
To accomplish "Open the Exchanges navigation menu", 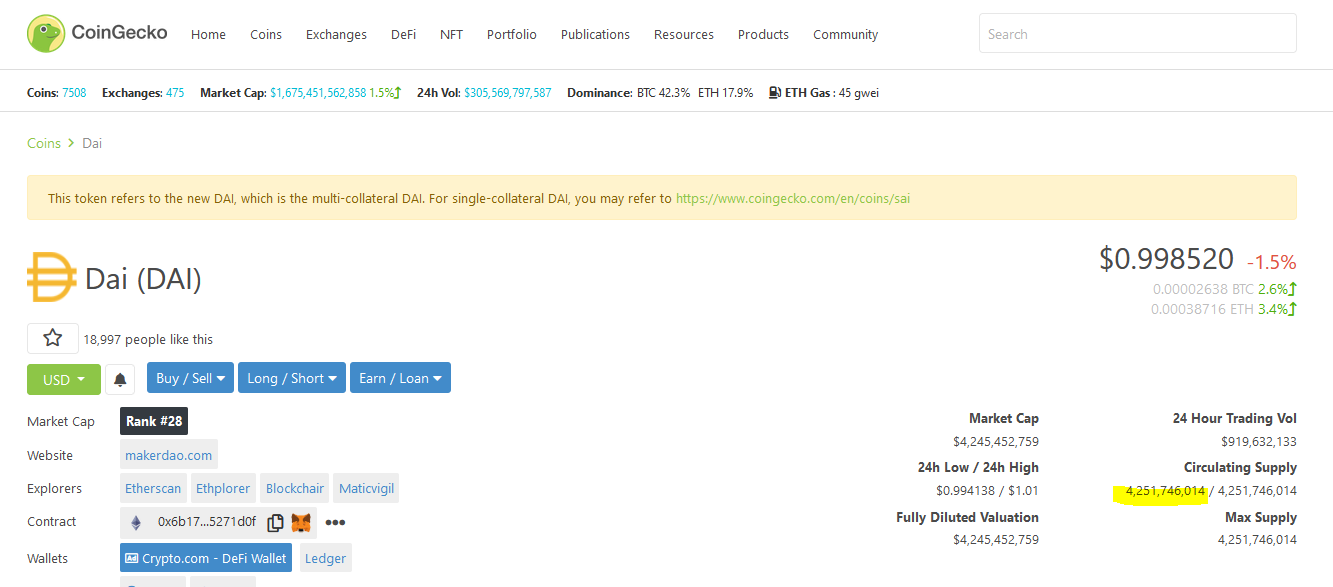I will (x=336, y=34).
